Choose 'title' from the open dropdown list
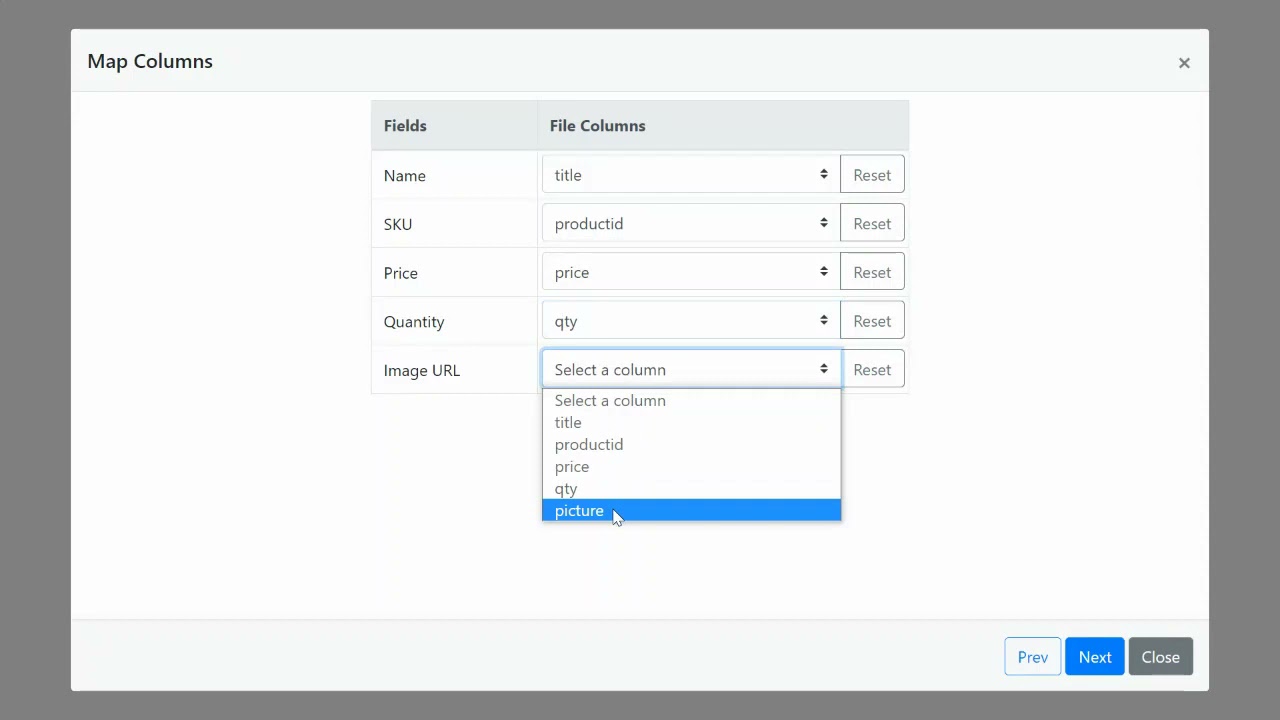 point(568,423)
